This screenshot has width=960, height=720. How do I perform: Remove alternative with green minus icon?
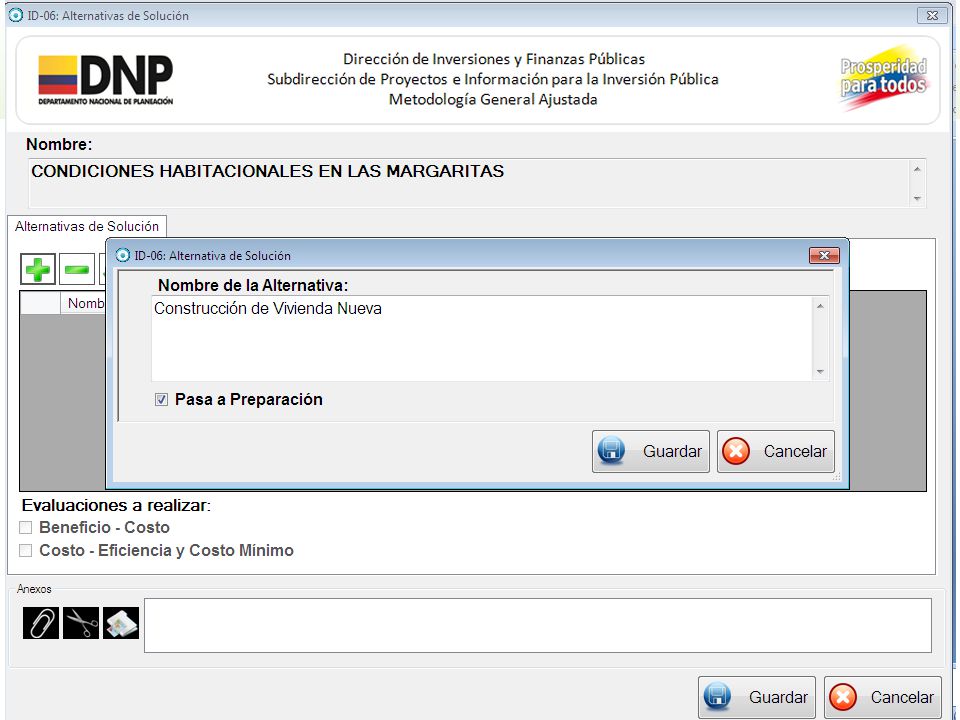pyautogui.click(x=77, y=269)
